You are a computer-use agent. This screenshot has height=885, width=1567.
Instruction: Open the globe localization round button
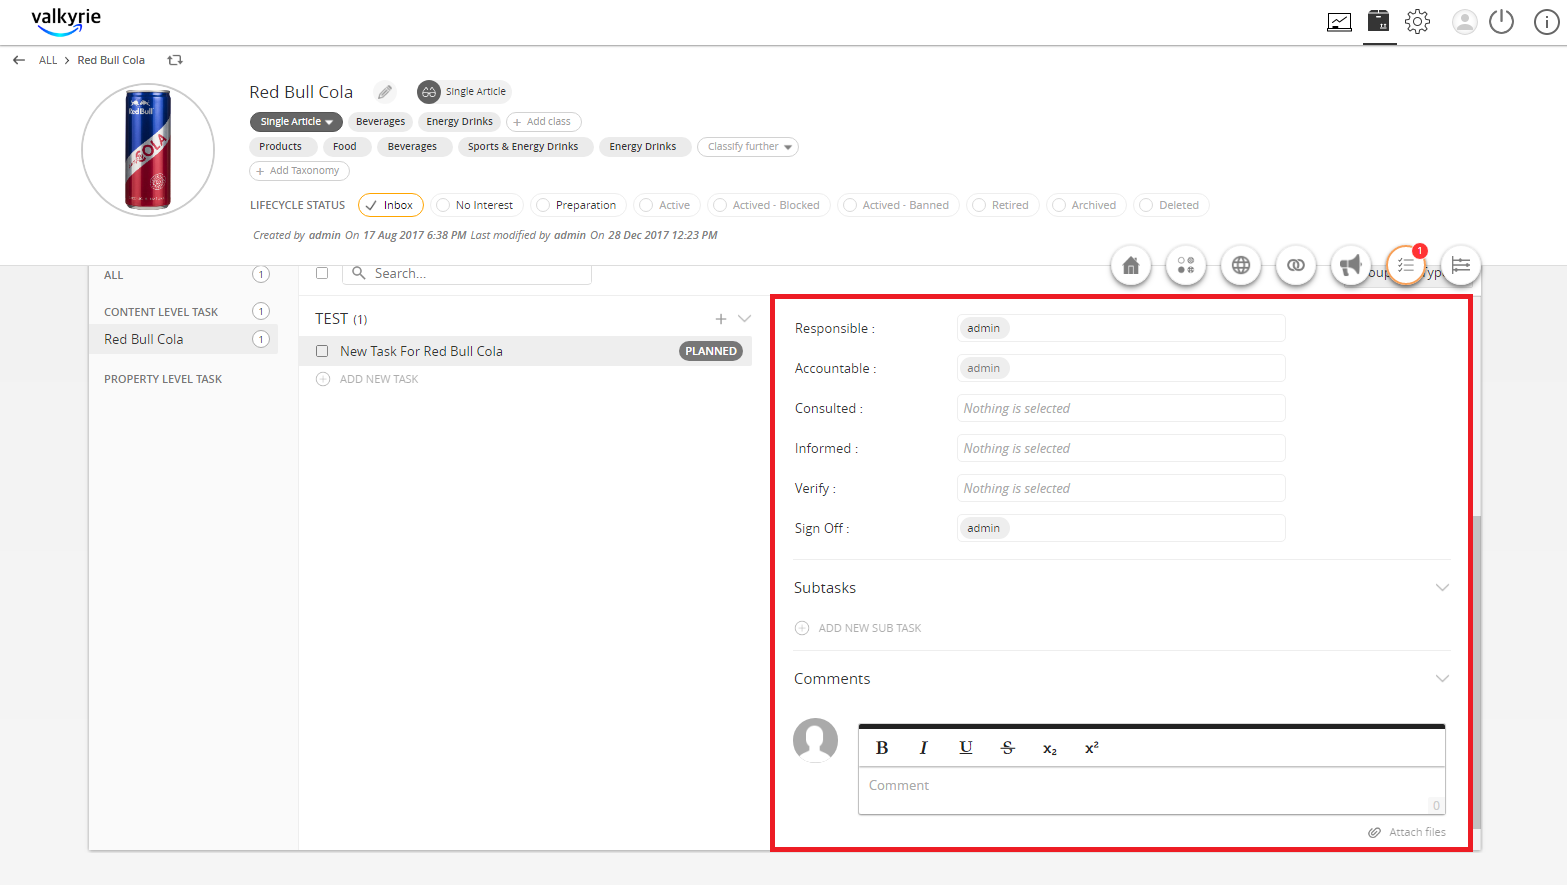tap(1241, 265)
